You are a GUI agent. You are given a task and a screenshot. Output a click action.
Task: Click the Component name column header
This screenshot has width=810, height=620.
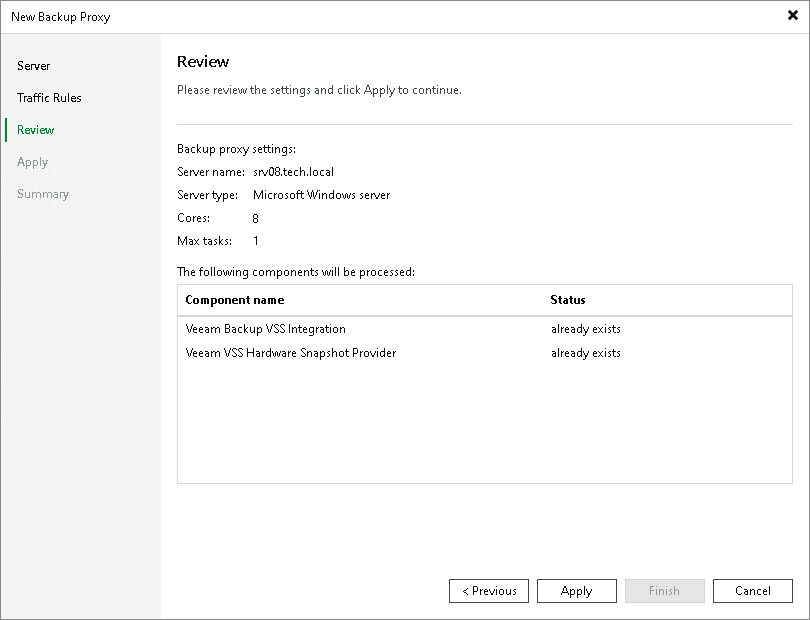pos(235,300)
